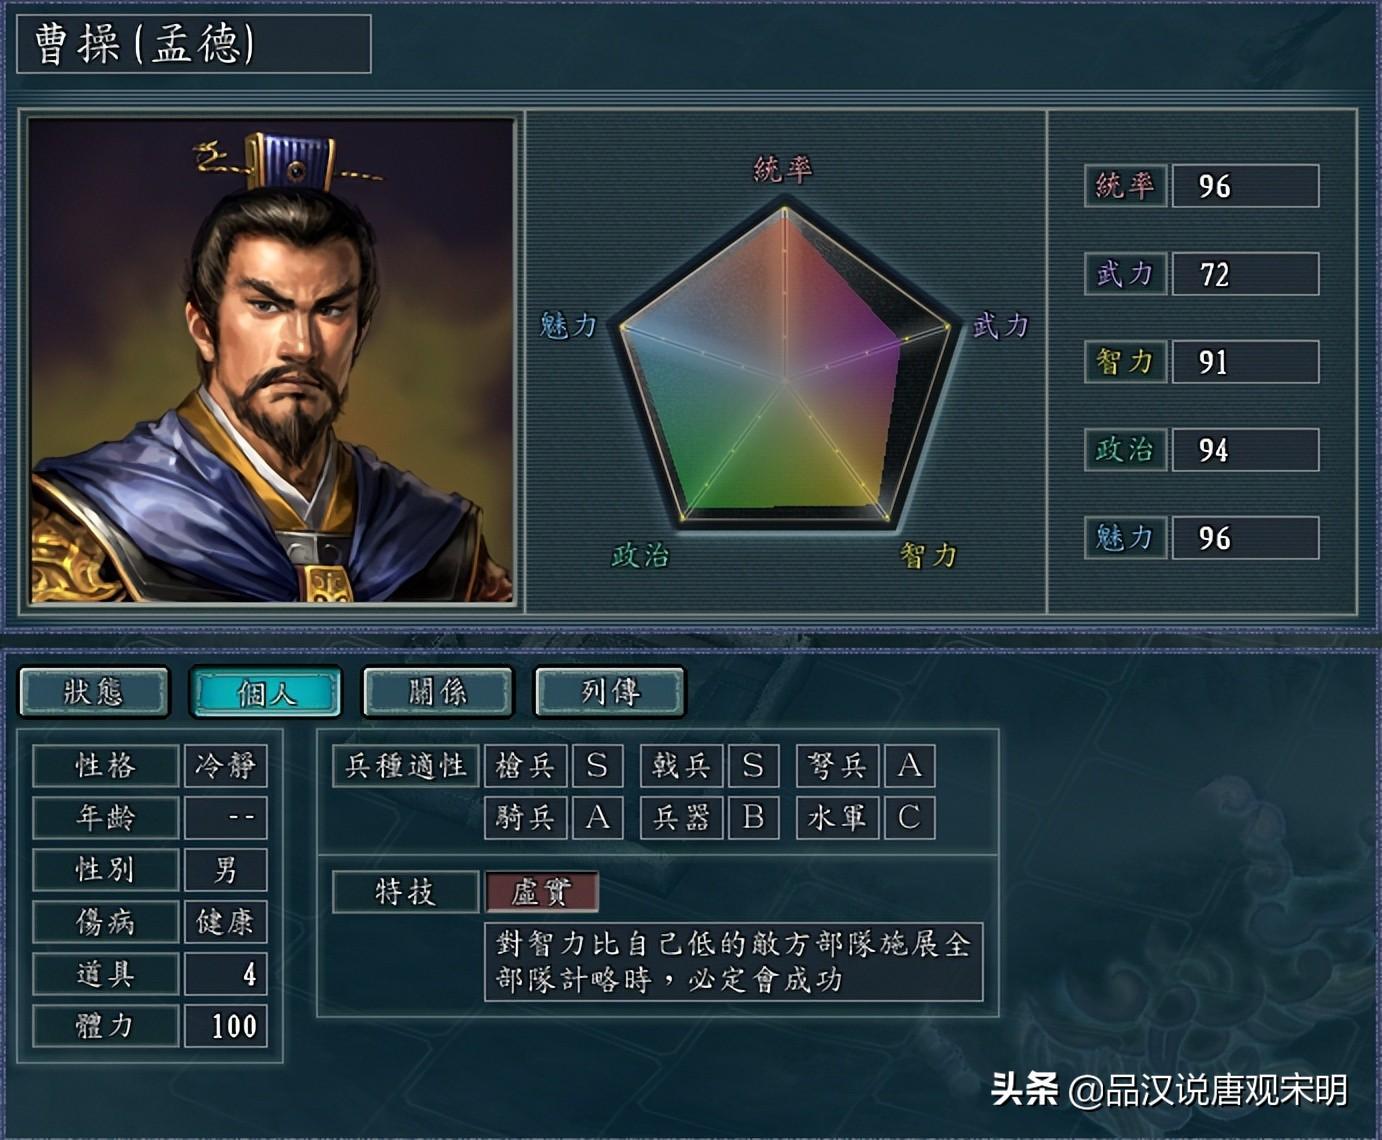Open the 列傳 biography tab

click(610, 692)
